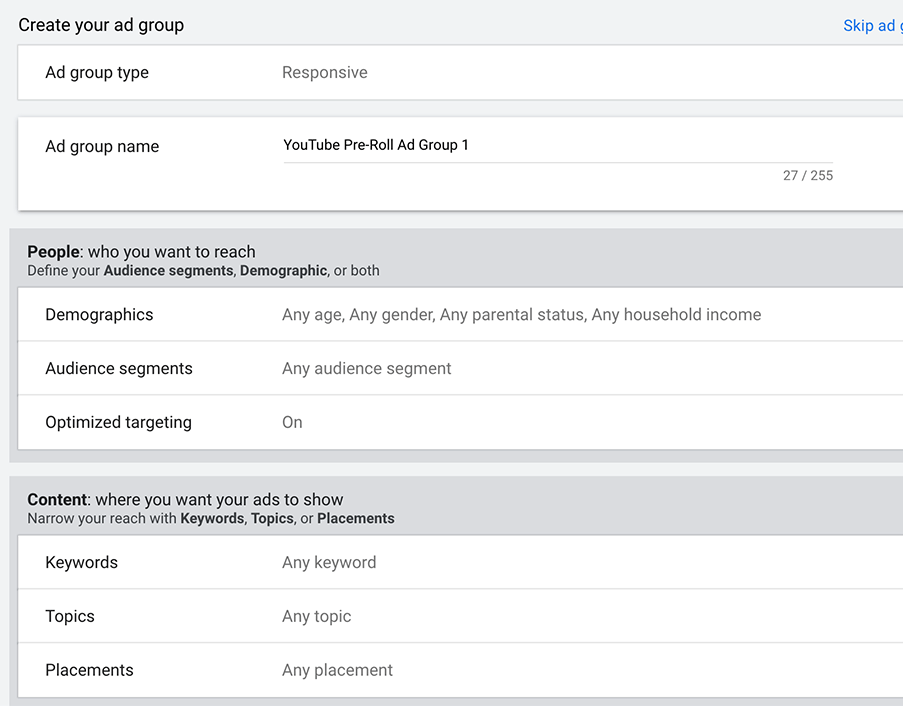
Task: Focus the Ad group name text field
Action: pyautogui.click(x=557, y=146)
